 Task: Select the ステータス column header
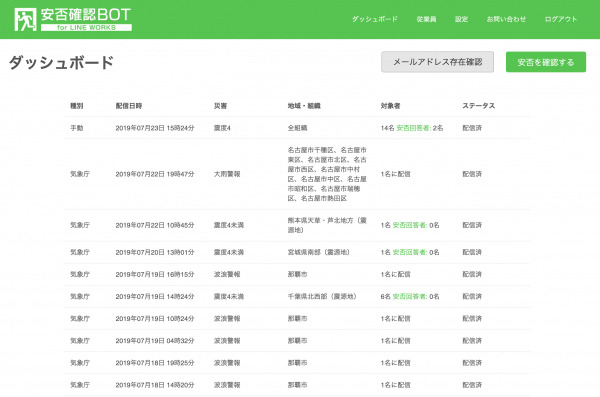pyautogui.click(x=478, y=106)
